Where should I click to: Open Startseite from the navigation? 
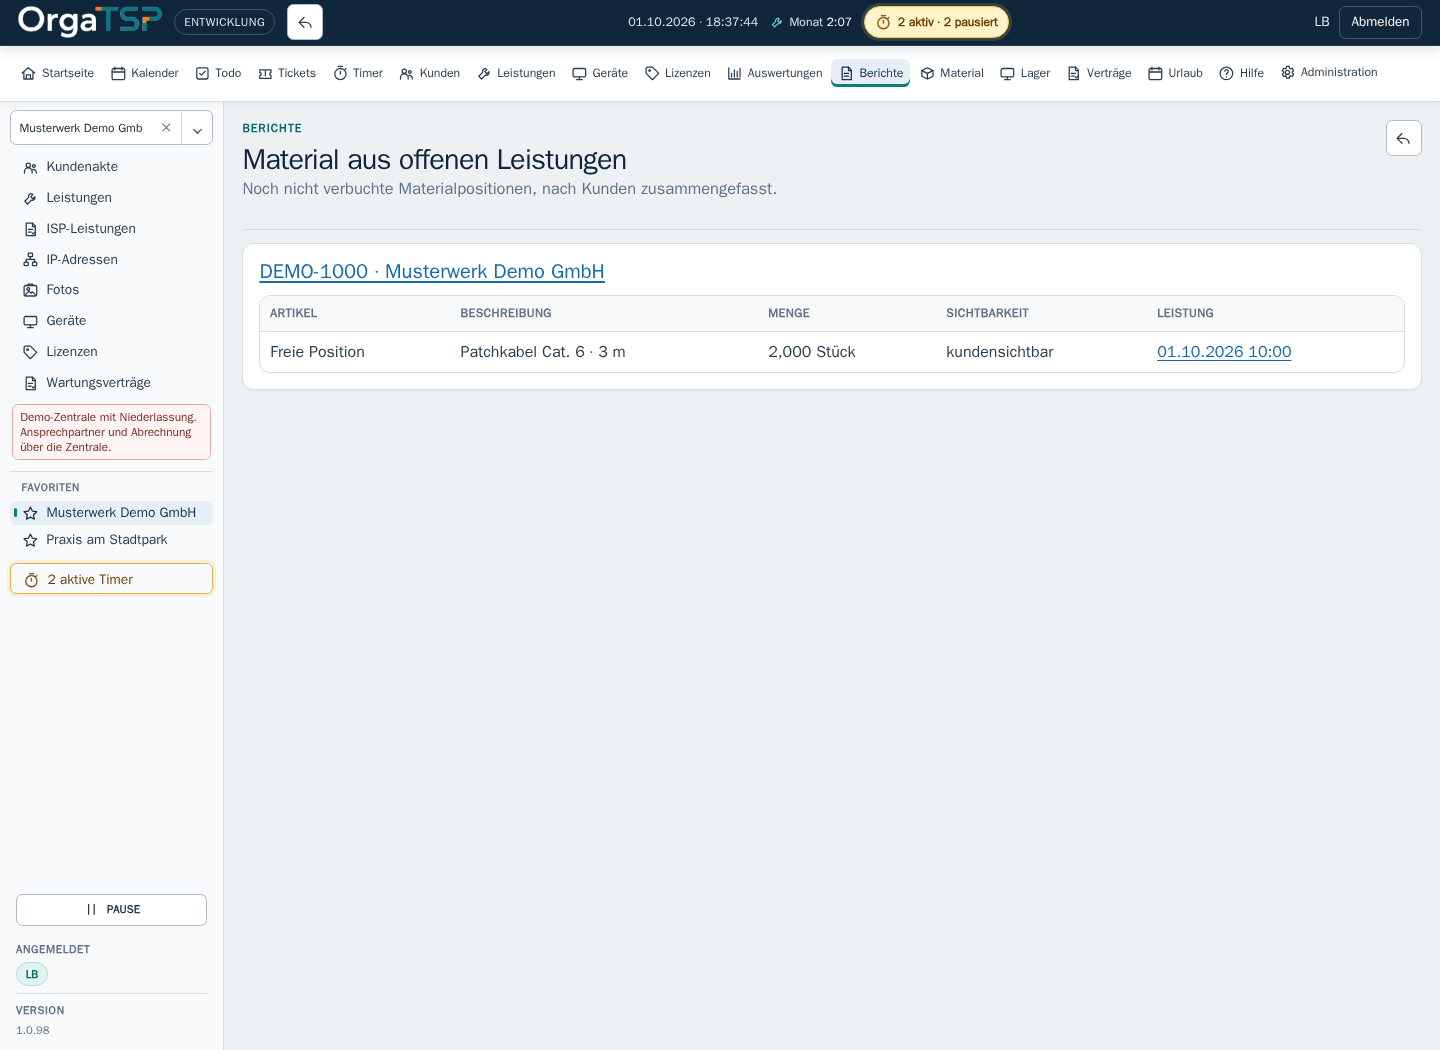click(58, 73)
